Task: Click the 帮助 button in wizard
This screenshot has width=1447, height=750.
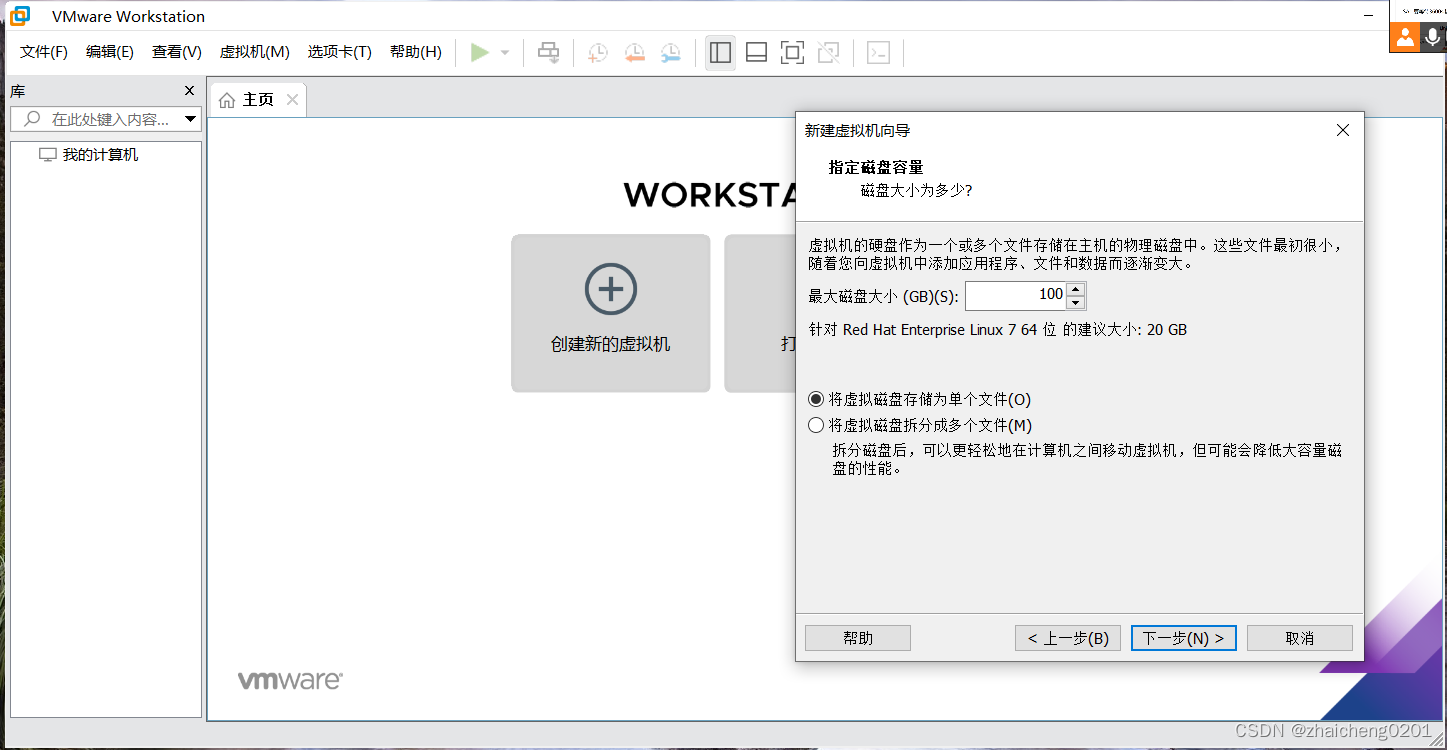Action: point(858,638)
